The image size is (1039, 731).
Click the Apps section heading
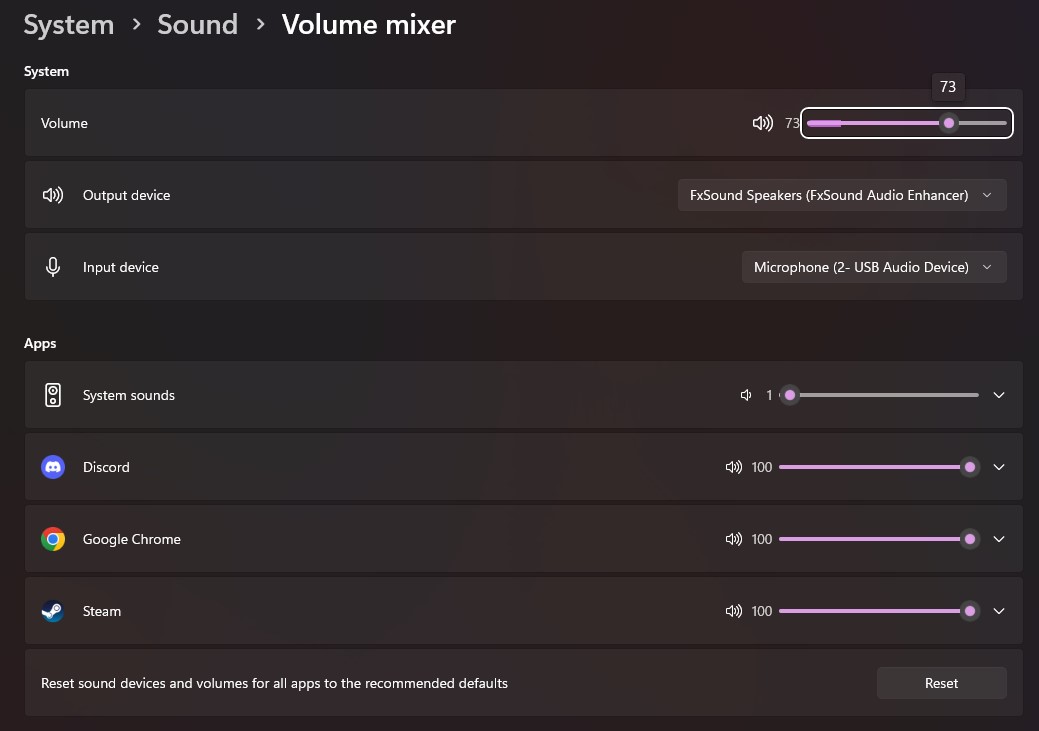(x=40, y=343)
